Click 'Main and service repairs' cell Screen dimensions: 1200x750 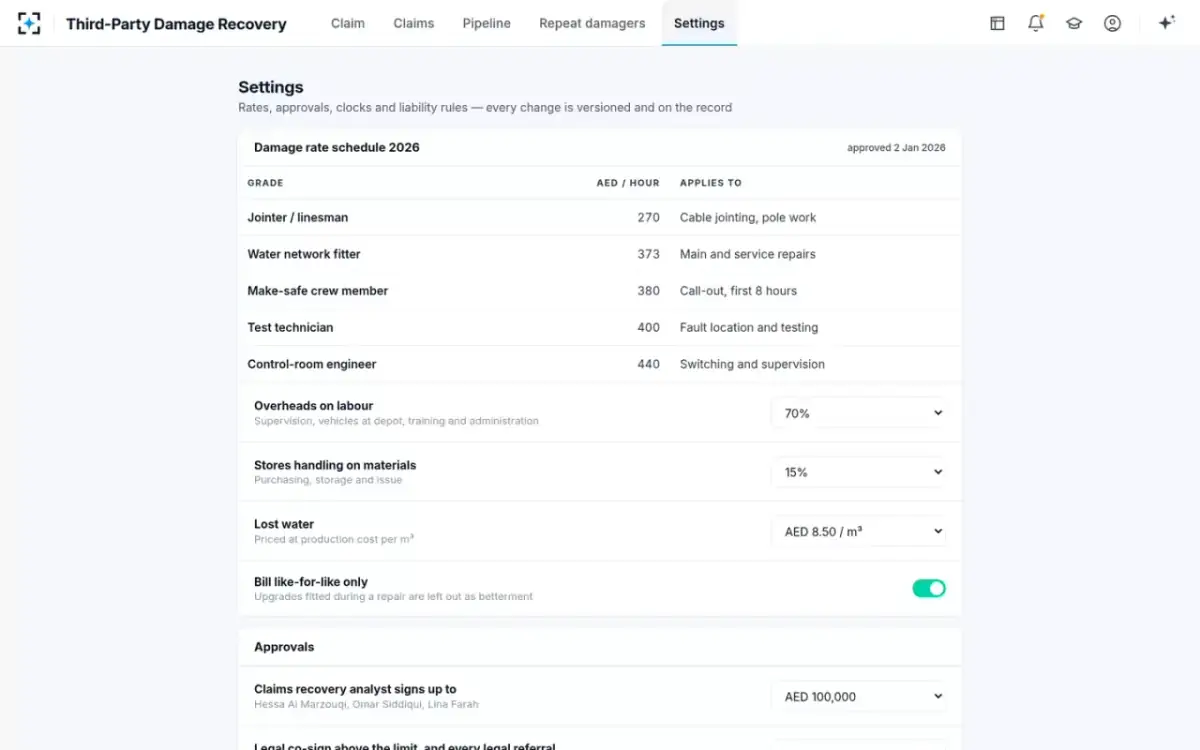point(748,254)
